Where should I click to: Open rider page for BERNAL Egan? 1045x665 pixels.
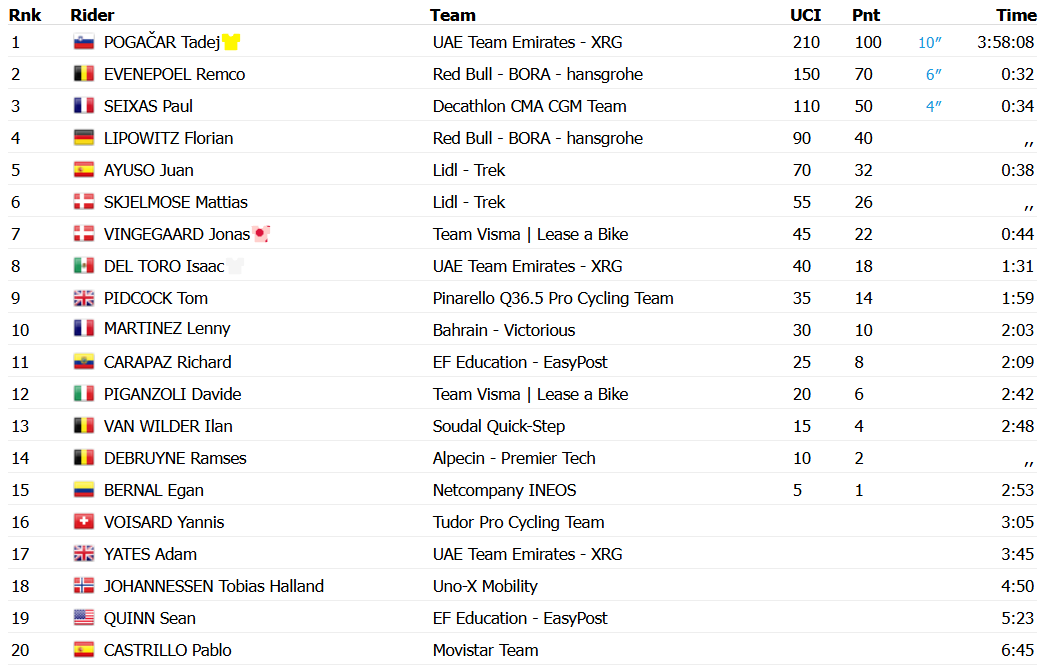tap(154, 490)
